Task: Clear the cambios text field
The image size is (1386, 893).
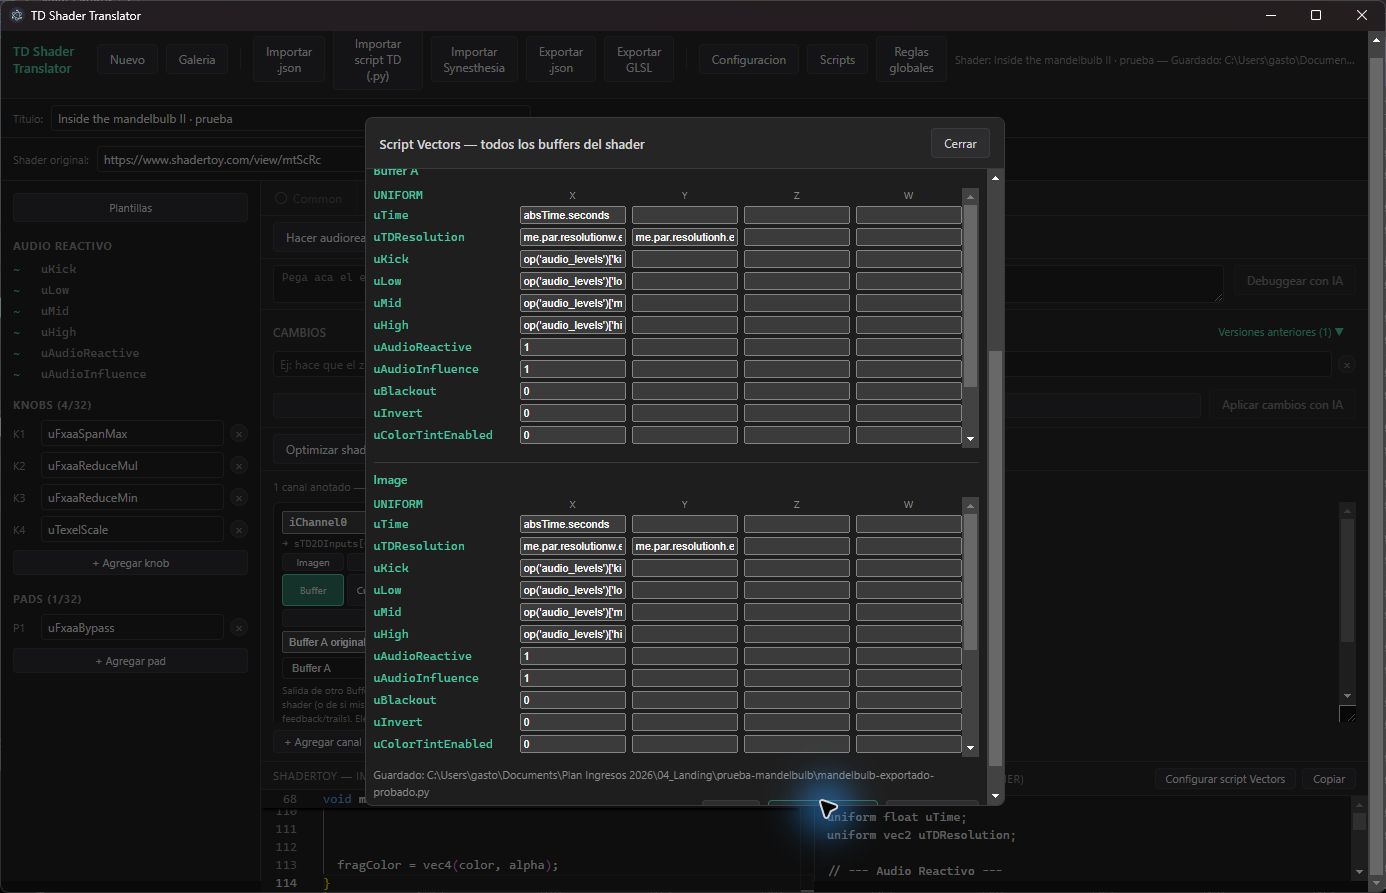Action: [1347, 365]
